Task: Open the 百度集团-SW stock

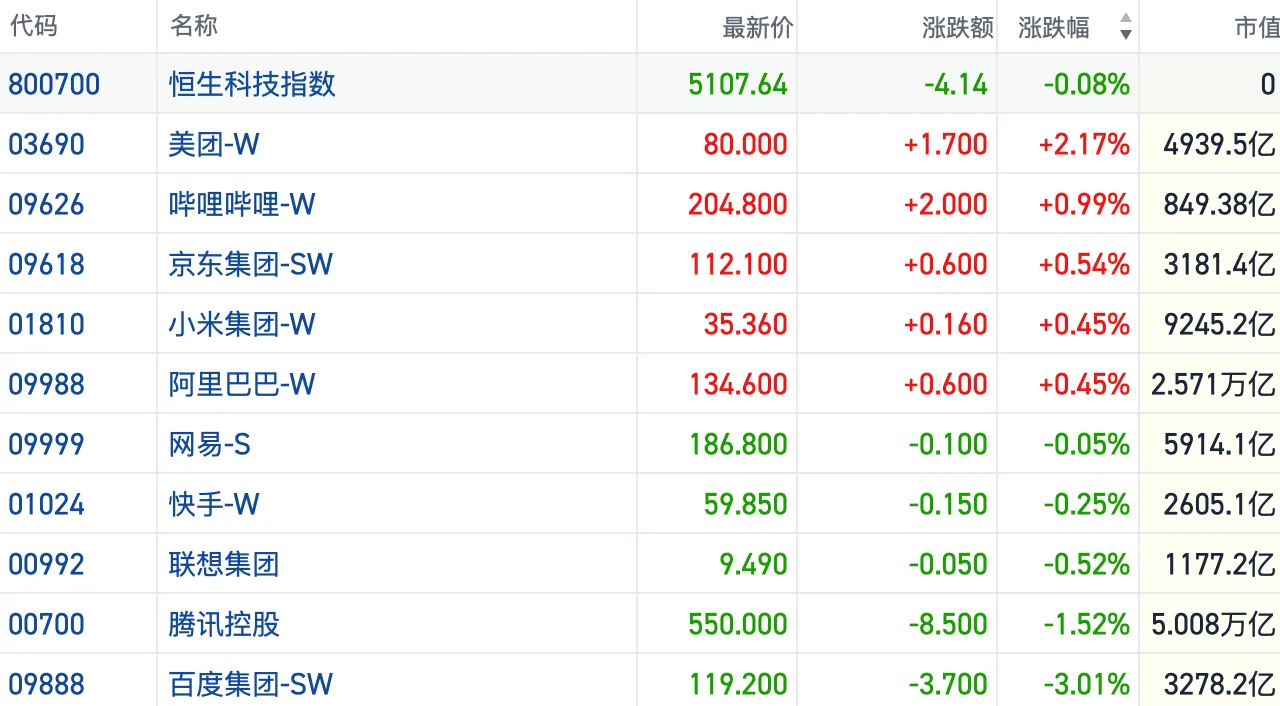Action: 251,684
